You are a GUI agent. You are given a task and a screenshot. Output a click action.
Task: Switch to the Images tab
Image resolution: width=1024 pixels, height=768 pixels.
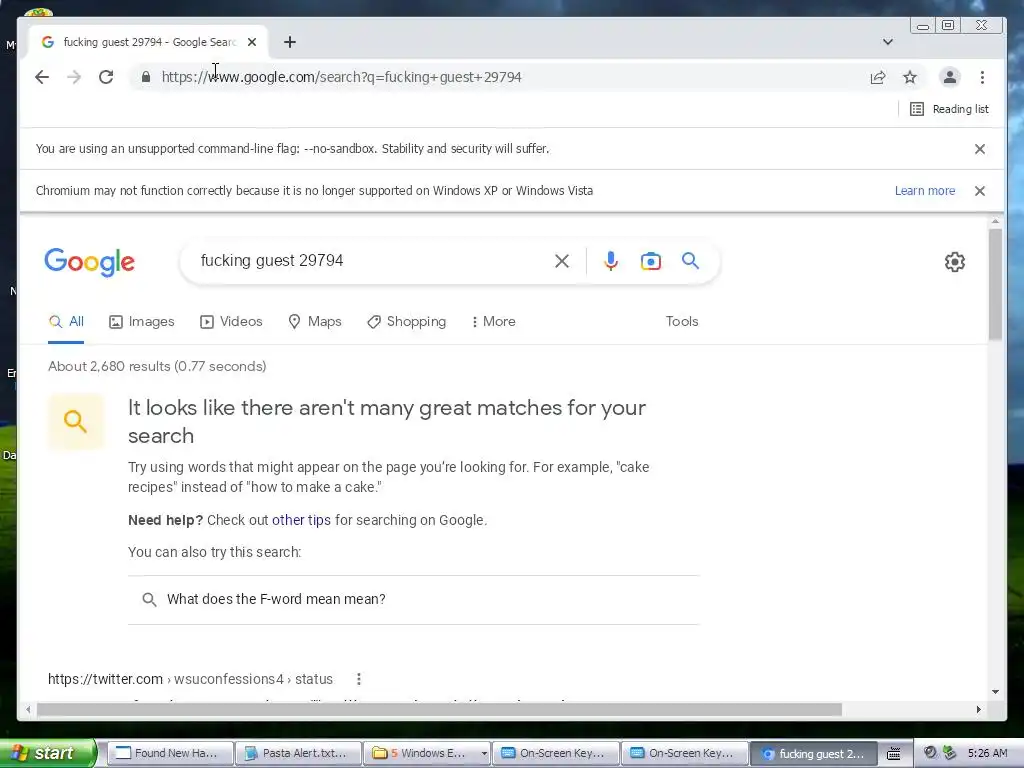142,321
